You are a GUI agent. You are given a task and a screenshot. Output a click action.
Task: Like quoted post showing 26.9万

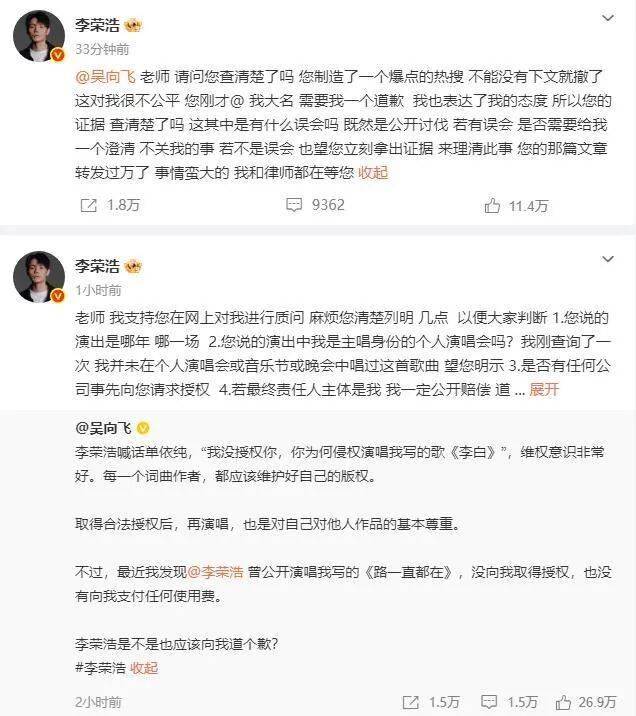pyautogui.click(x=563, y=702)
